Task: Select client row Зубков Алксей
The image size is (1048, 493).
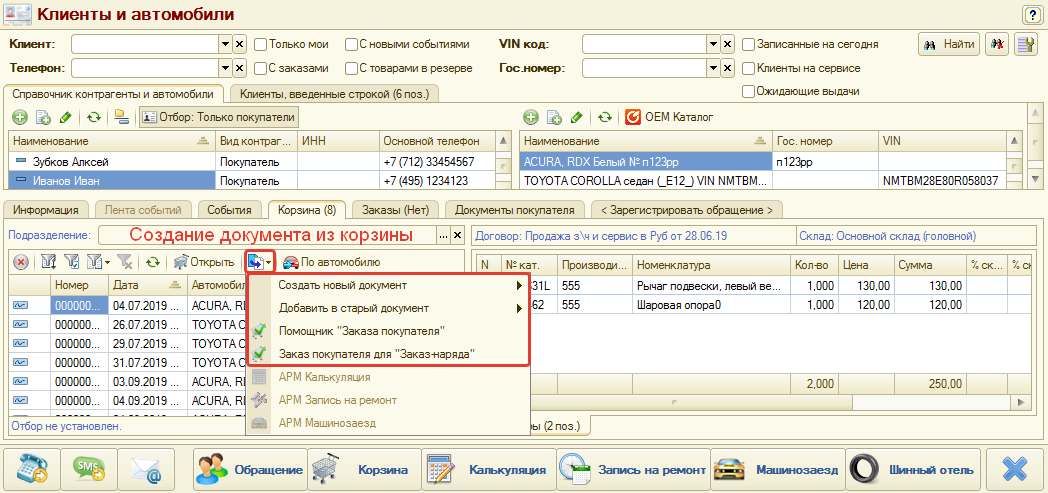Action: click(252, 162)
